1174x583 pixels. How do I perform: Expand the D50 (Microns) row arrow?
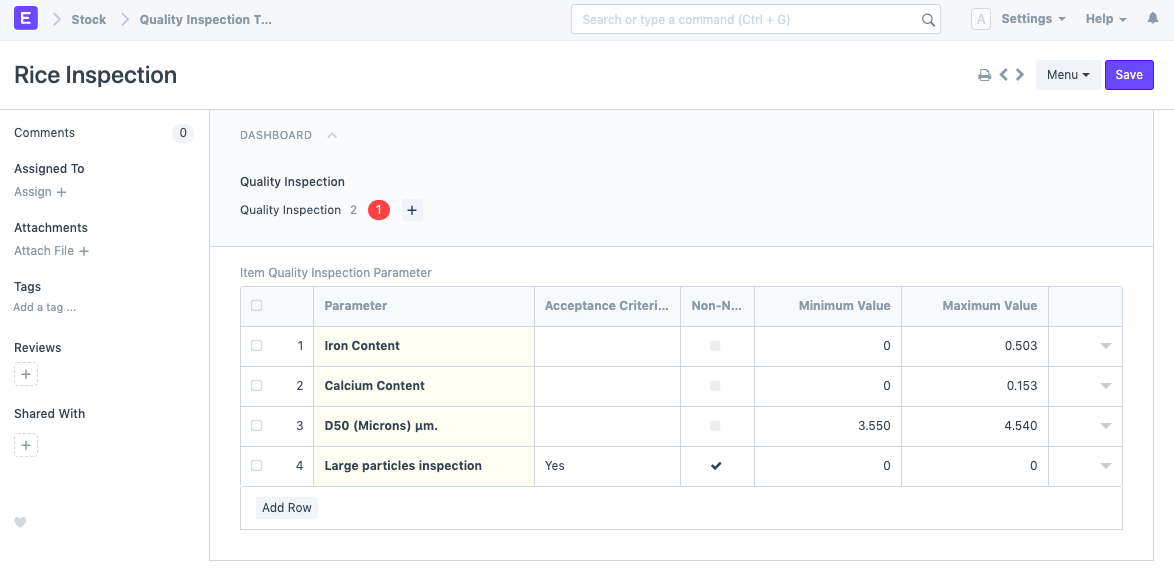[x=1105, y=426]
